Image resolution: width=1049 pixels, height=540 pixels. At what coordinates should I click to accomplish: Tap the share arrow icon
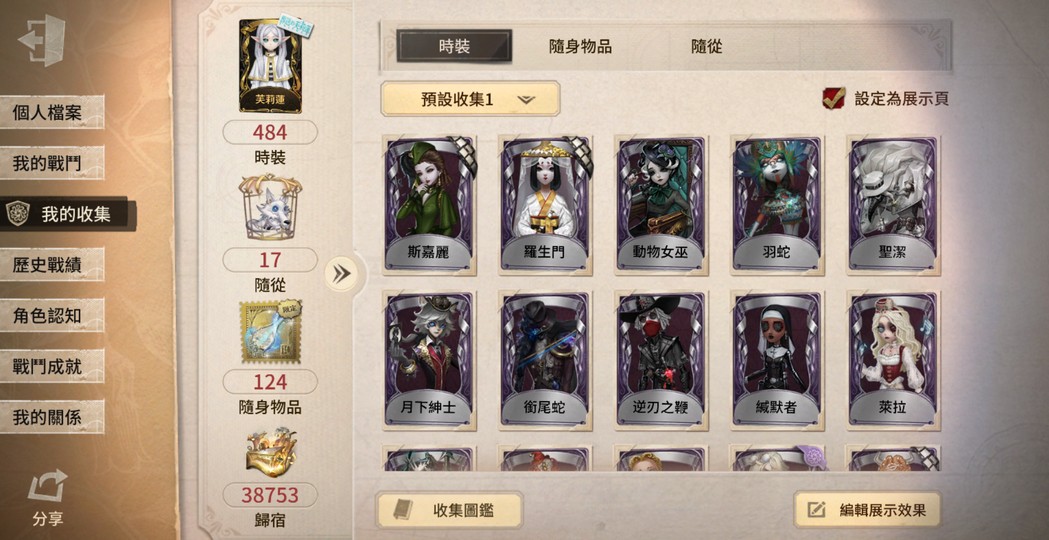(47, 486)
